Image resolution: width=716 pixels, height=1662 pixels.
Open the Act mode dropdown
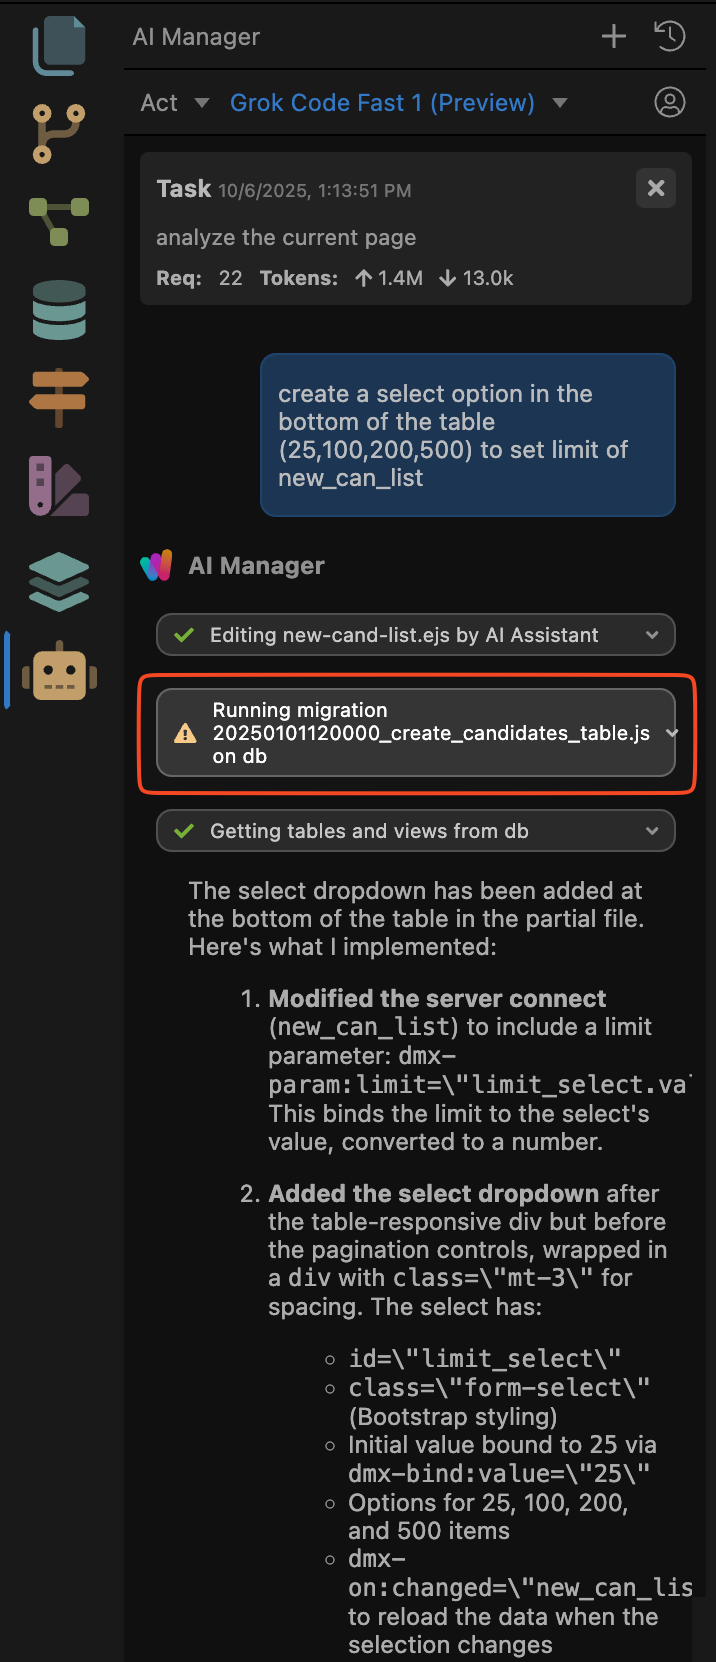pyautogui.click(x=175, y=103)
